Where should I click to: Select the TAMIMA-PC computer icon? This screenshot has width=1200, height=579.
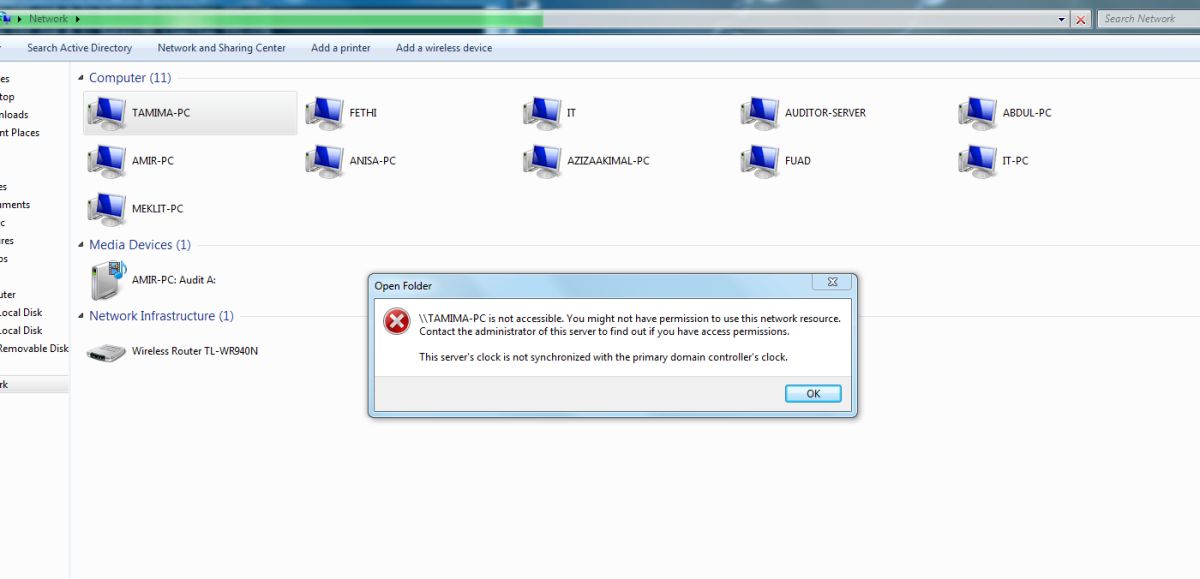click(x=106, y=113)
